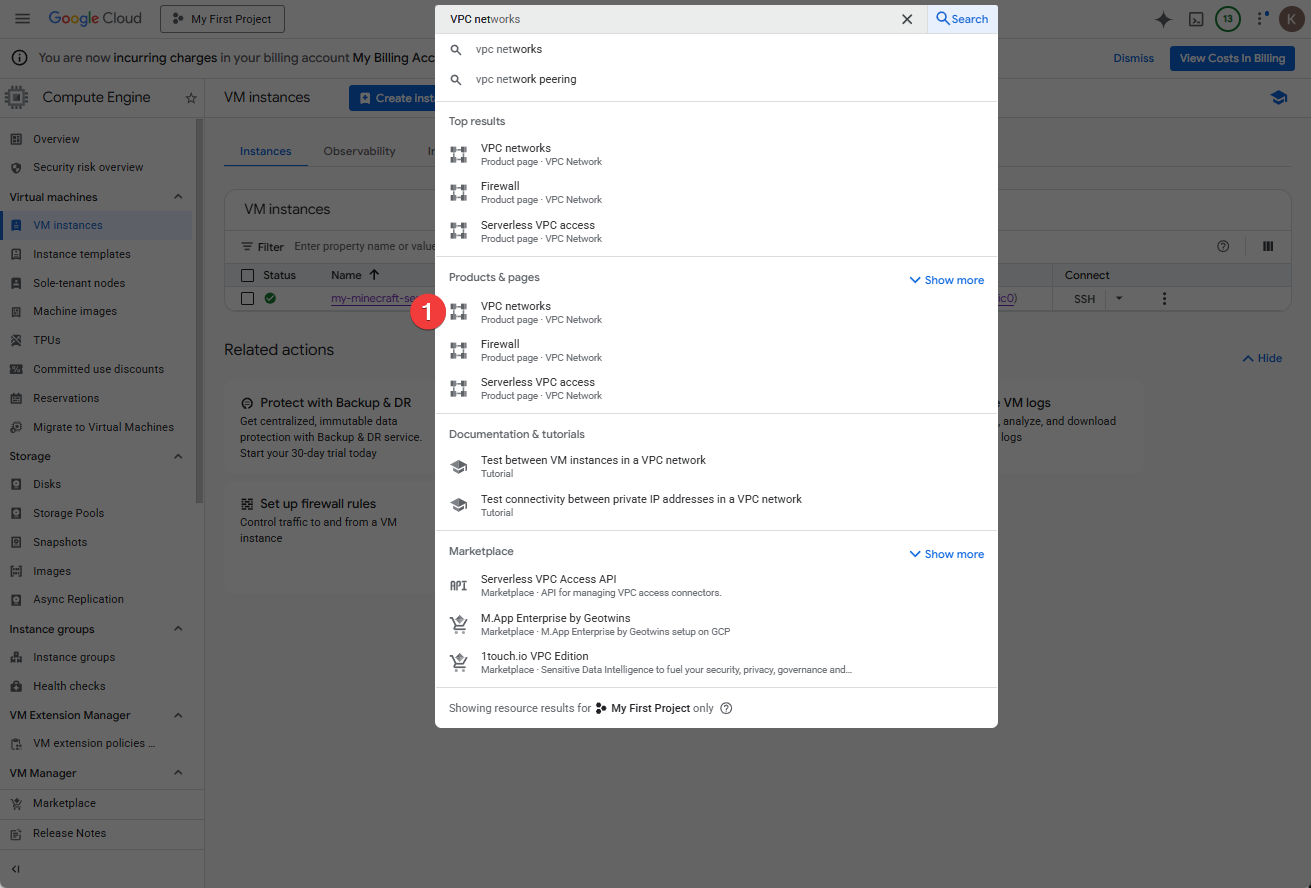This screenshot has width=1311, height=888.
Task: Click View Costs In Billing
Action: tap(1232, 58)
